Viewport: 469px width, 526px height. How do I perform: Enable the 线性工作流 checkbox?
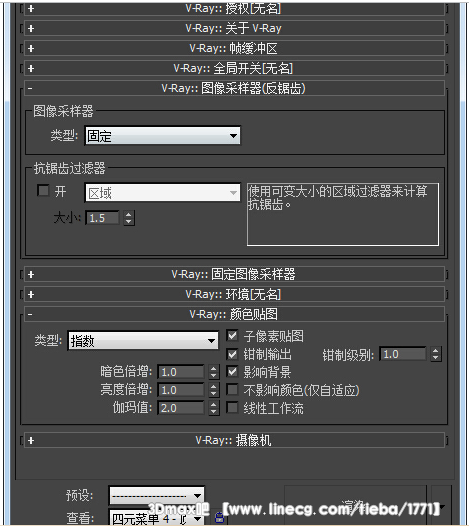coord(232,408)
